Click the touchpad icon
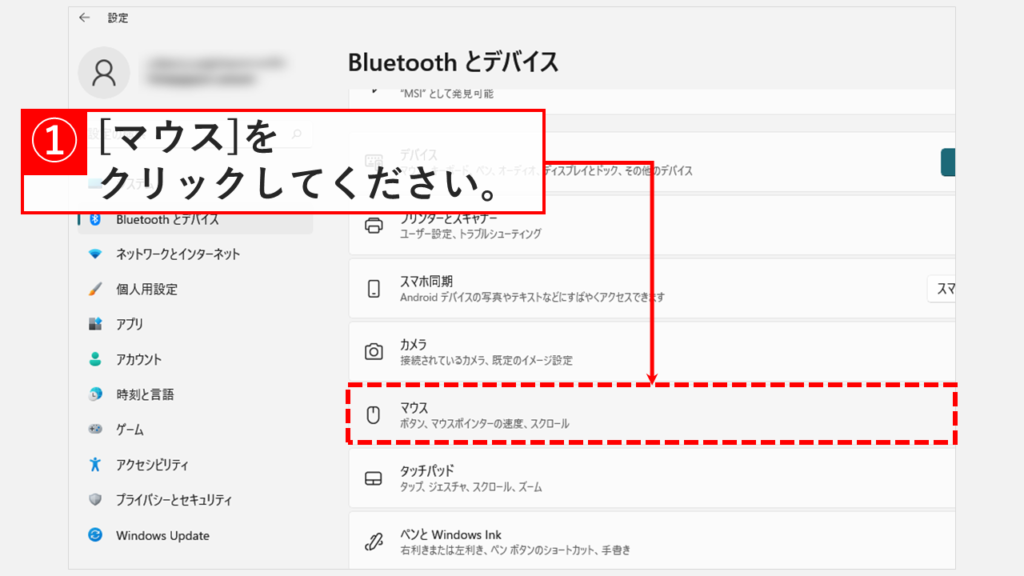 (x=373, y=479)
